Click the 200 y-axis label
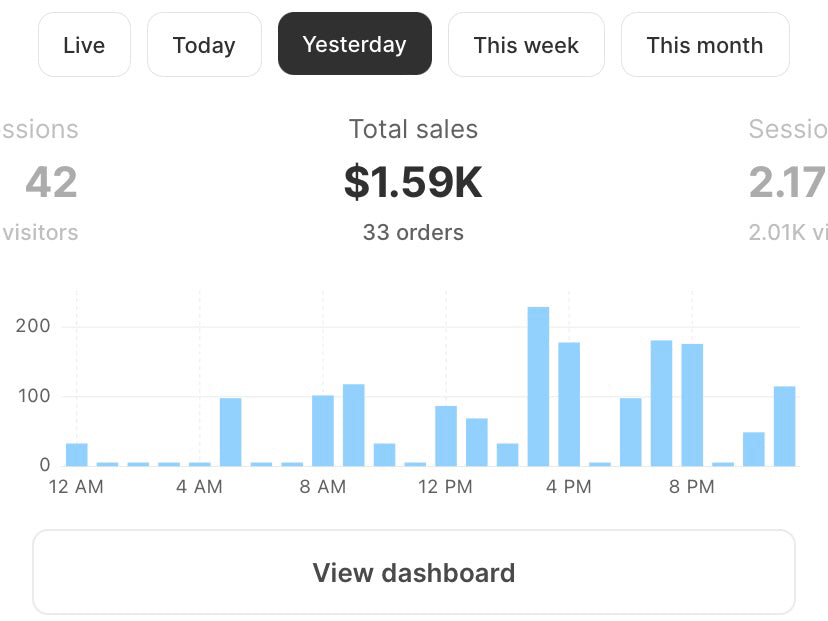Screen dimensions: 828x621 33,327
